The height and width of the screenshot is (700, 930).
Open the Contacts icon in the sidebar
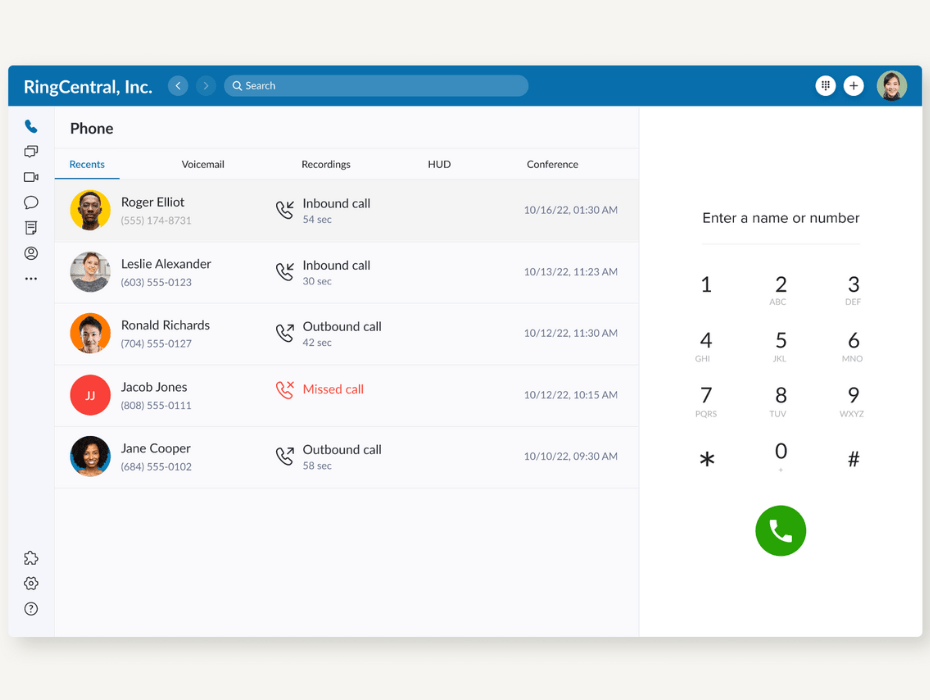[31, 253]
